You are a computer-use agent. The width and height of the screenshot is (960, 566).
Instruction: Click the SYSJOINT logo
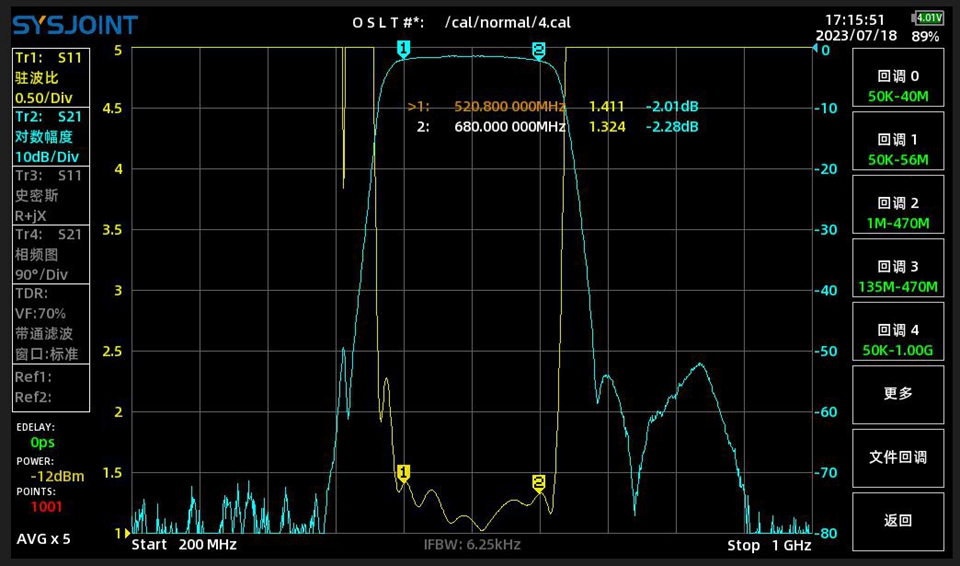(x=75, y=25)
